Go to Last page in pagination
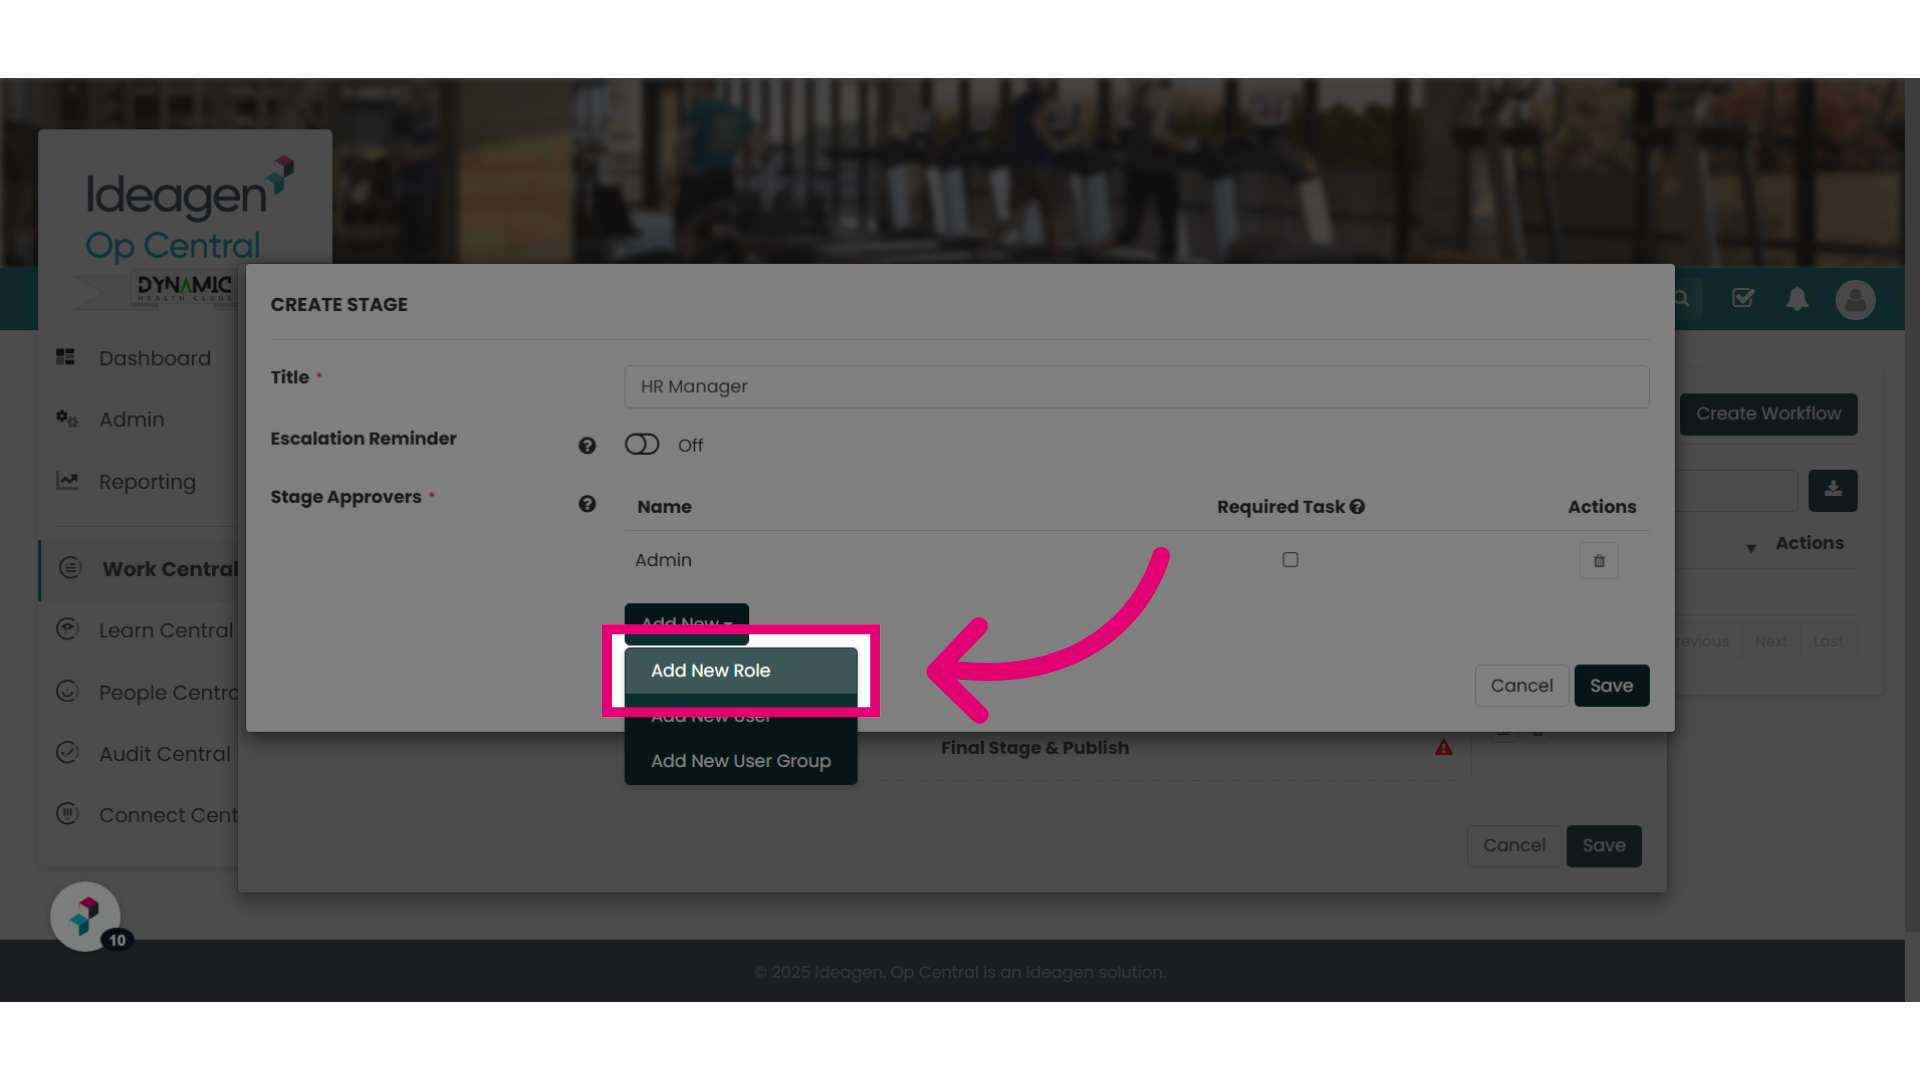This screenshot has height=1080, width=1920. [1828, 641]
